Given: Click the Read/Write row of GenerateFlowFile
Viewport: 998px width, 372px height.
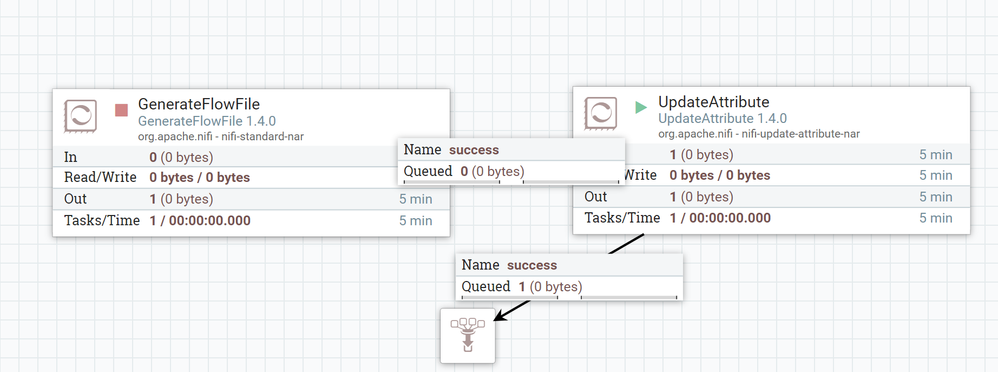Looking at the screenshot, I should (x=251, y=178).
